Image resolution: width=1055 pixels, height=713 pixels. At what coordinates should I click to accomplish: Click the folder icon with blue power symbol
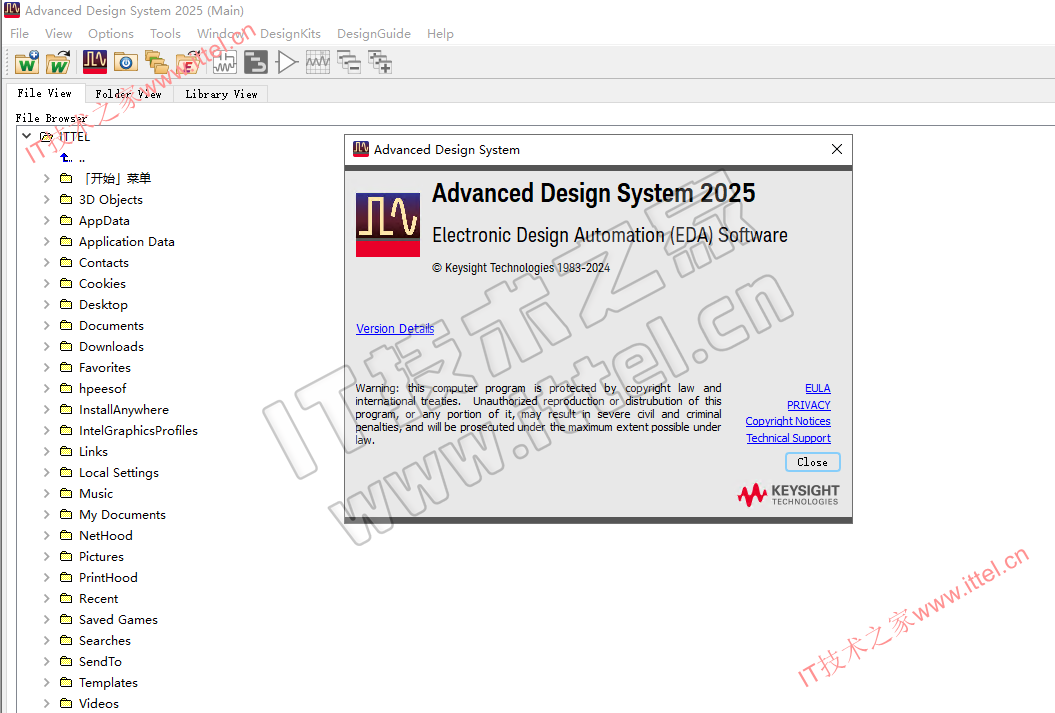(x=126, y=63)
